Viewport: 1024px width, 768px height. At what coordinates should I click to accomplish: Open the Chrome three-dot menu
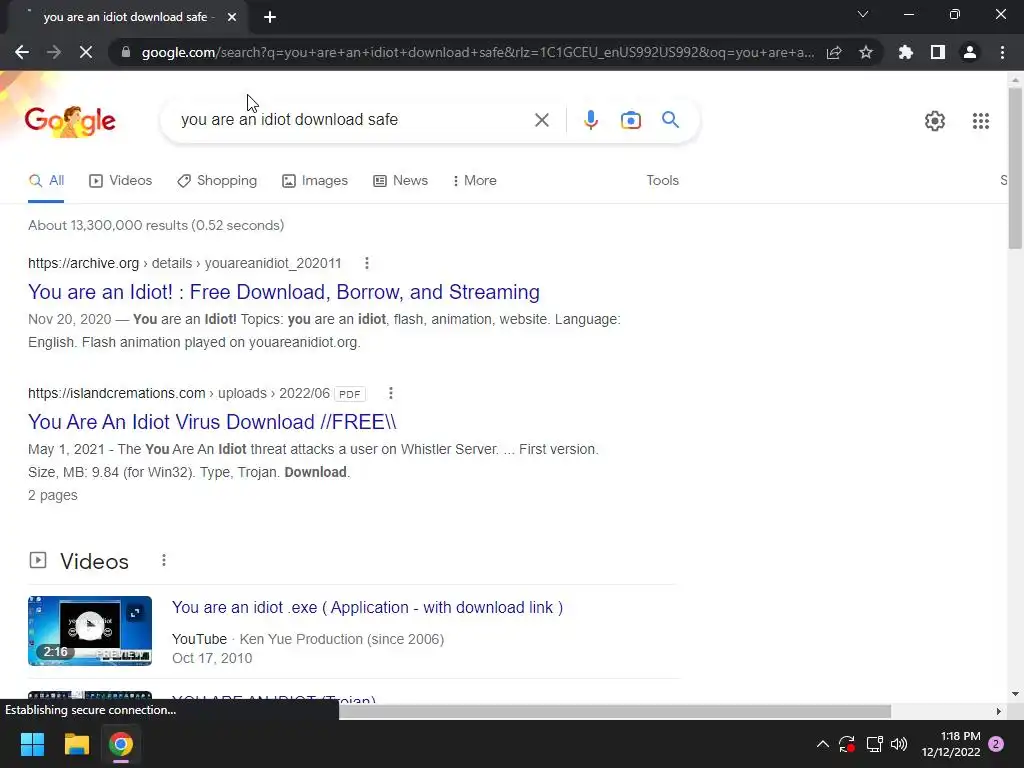pyautogui.click(x=1002, y=52)
